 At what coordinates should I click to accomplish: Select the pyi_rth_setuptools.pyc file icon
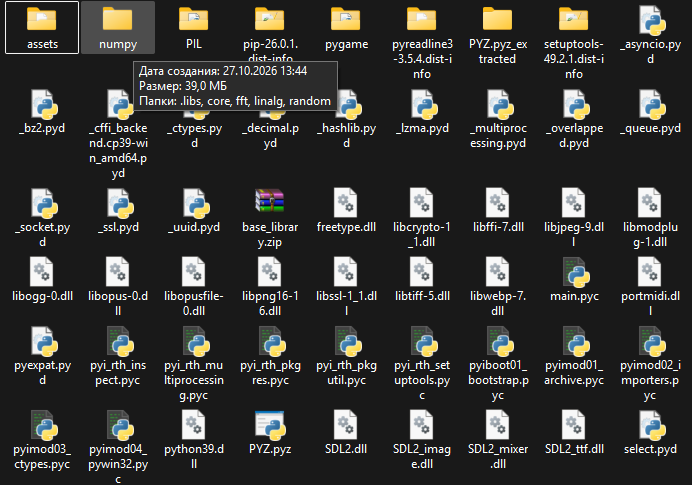click(x=424, y=341)
